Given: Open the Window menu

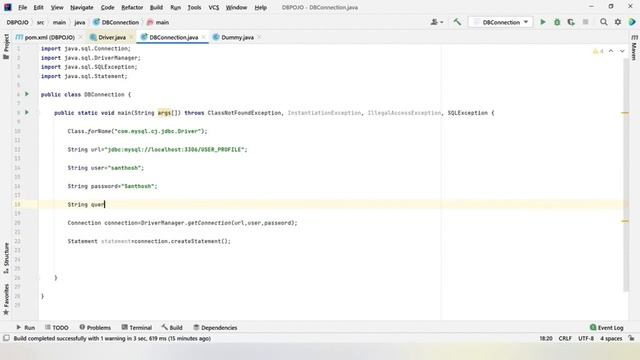Looking at the screenshot, I should (x=236, y=7).
